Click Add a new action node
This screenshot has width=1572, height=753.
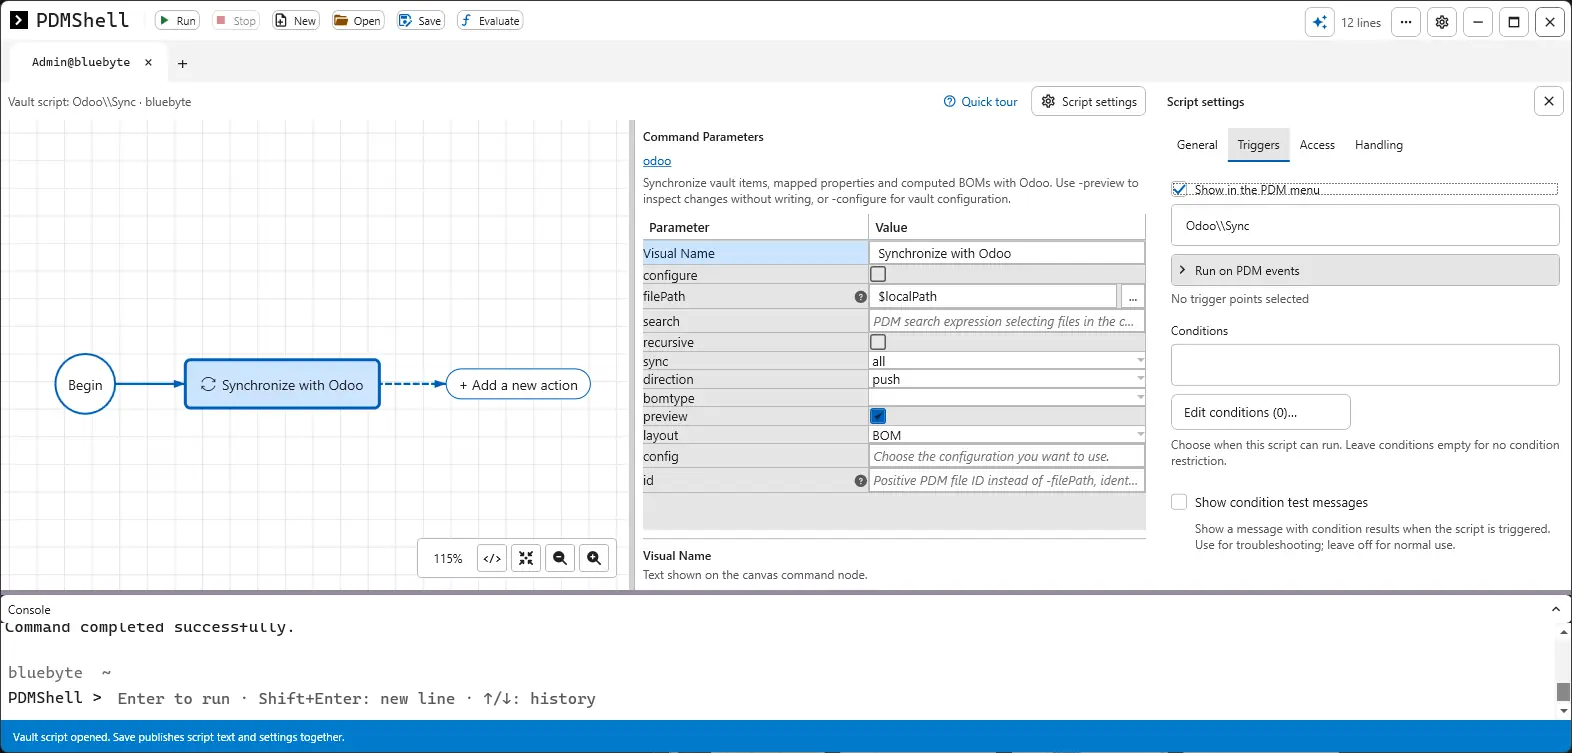pyautogui.click(x=518, y=385)
